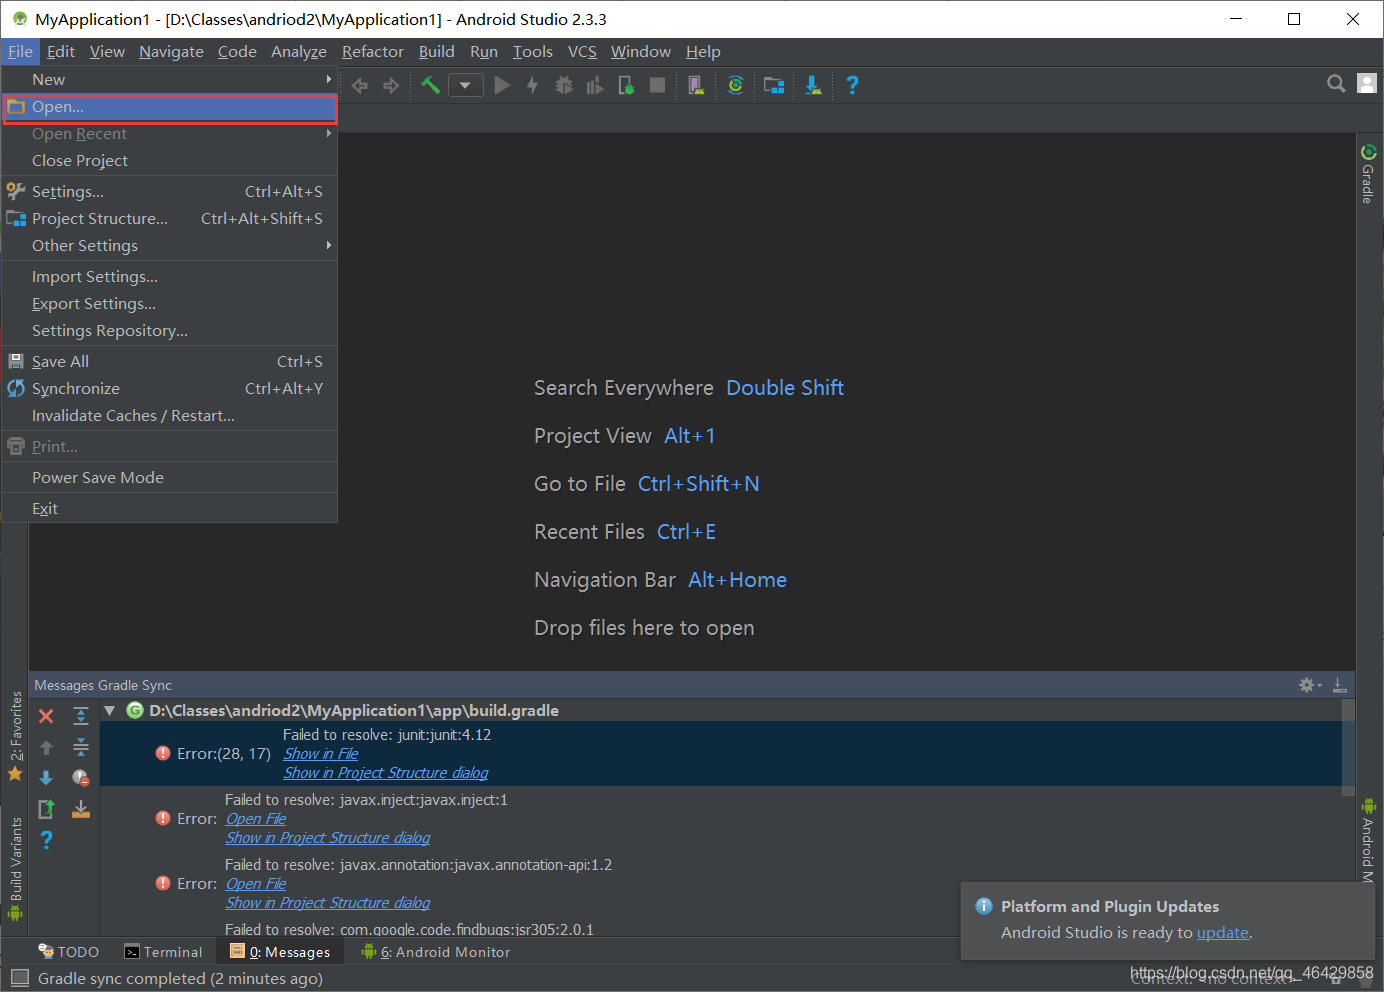Expand the Open Recent submenu arrow
This screenshot has height=992, width=1384.
click(328, 133)
